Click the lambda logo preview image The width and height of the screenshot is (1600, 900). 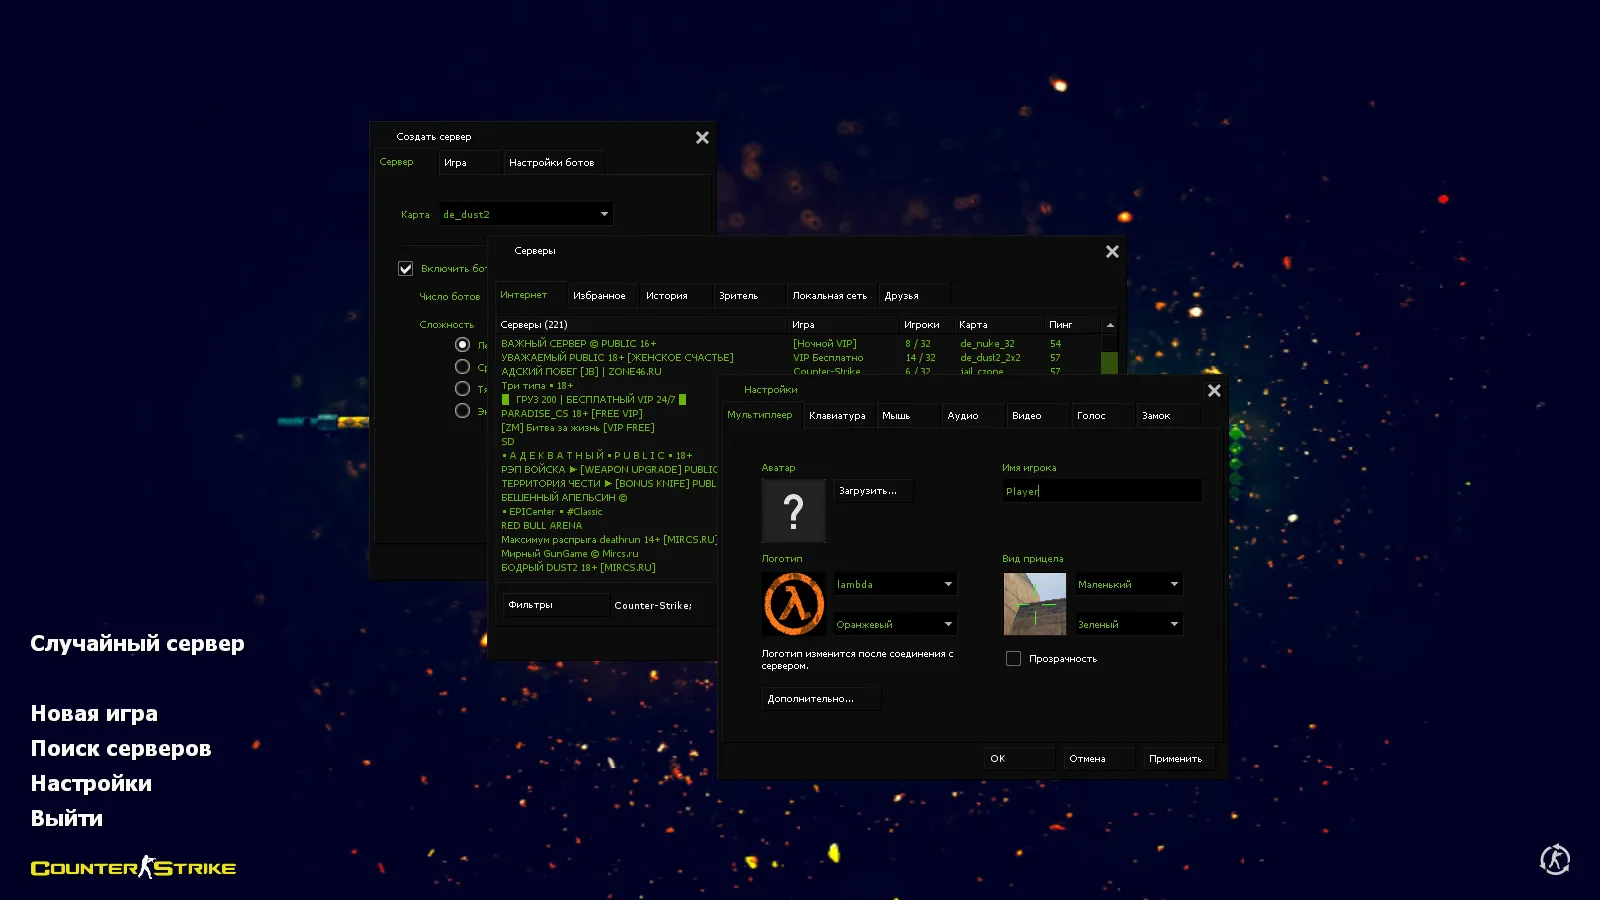[793, 604]
